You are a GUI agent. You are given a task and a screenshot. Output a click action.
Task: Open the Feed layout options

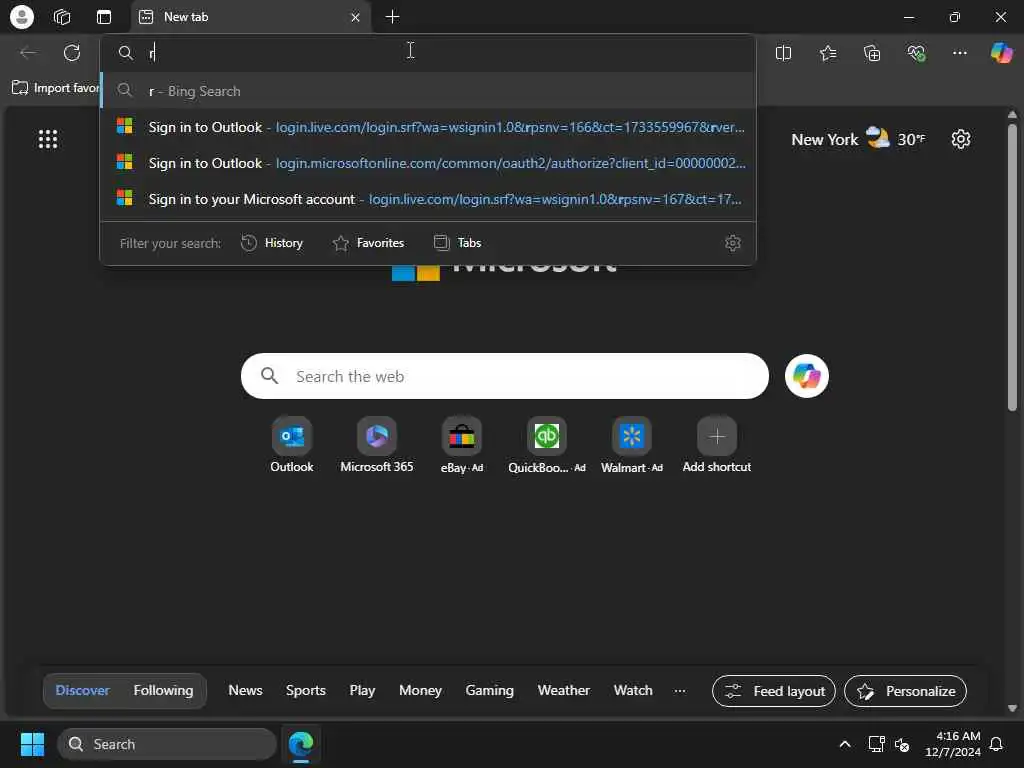click(774, 691)
